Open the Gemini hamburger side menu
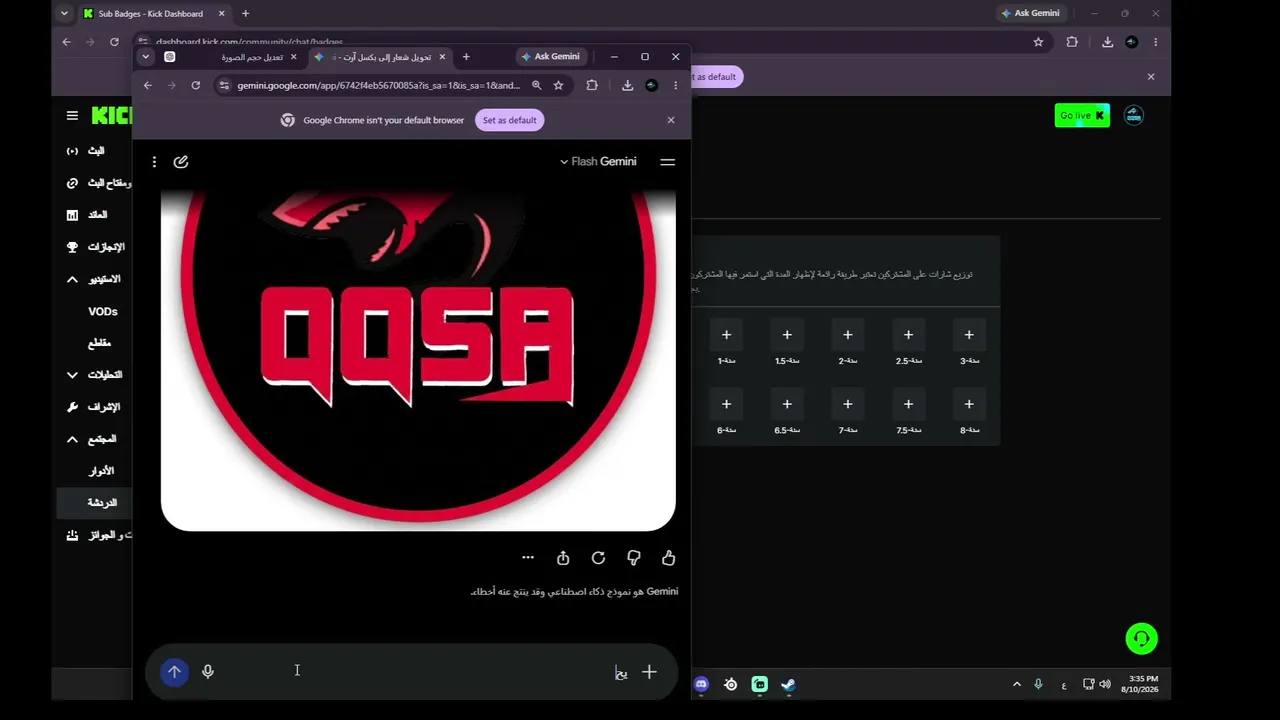Viewport: 1280px width, 720px height. [668, 162]
